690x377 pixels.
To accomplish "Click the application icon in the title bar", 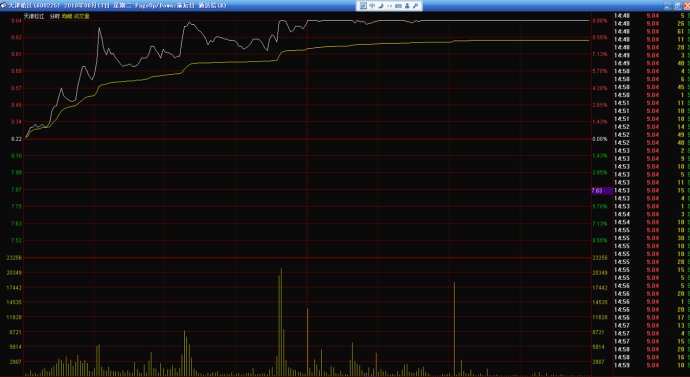I will click(x=4, y=5).
